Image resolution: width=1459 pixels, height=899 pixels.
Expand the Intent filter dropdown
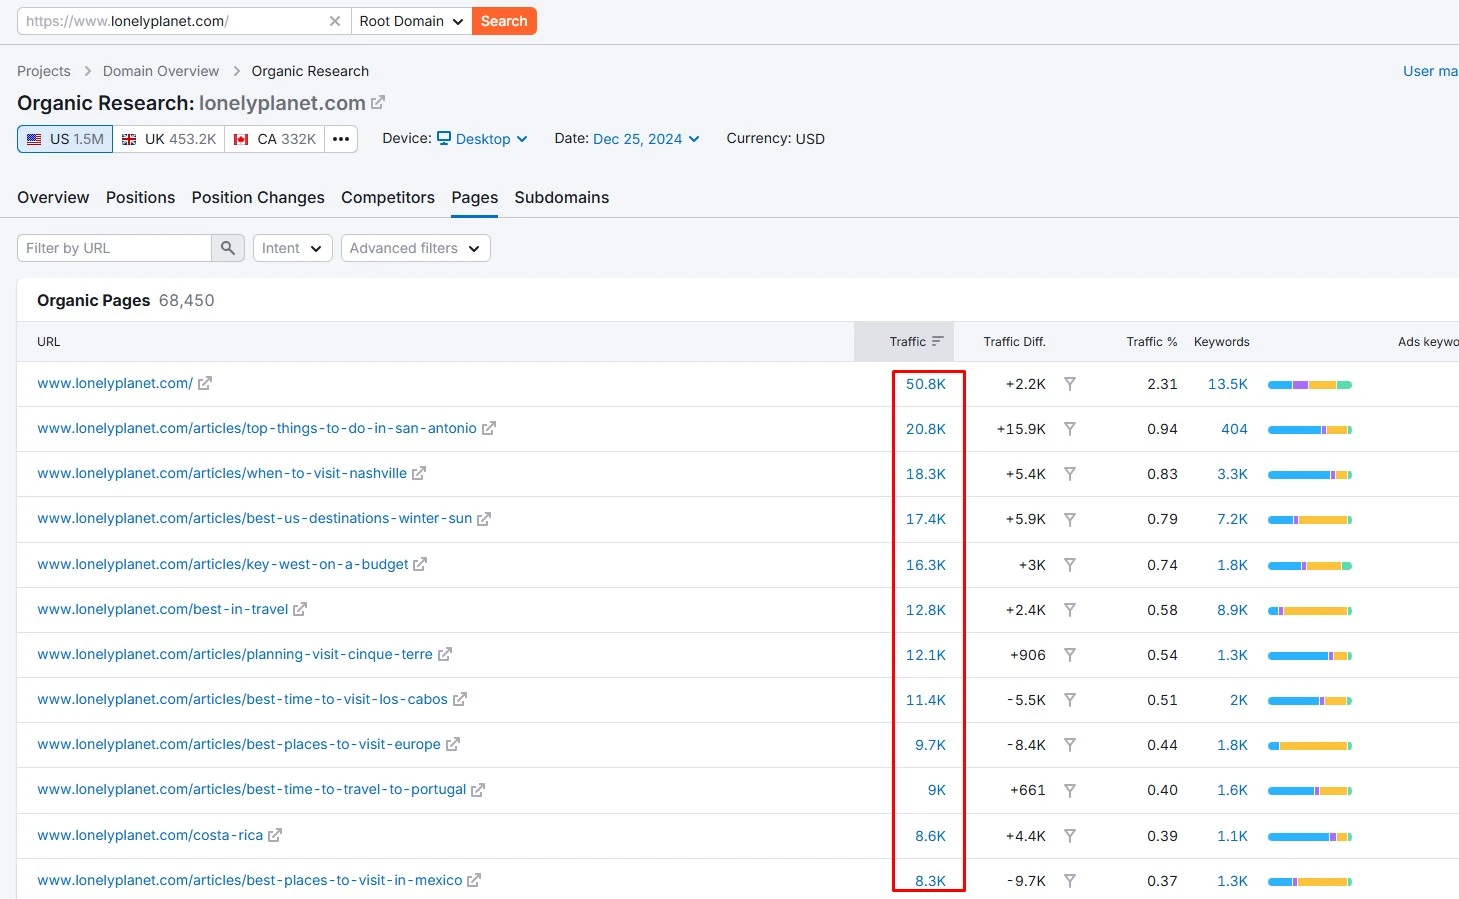tap(292, 248)
